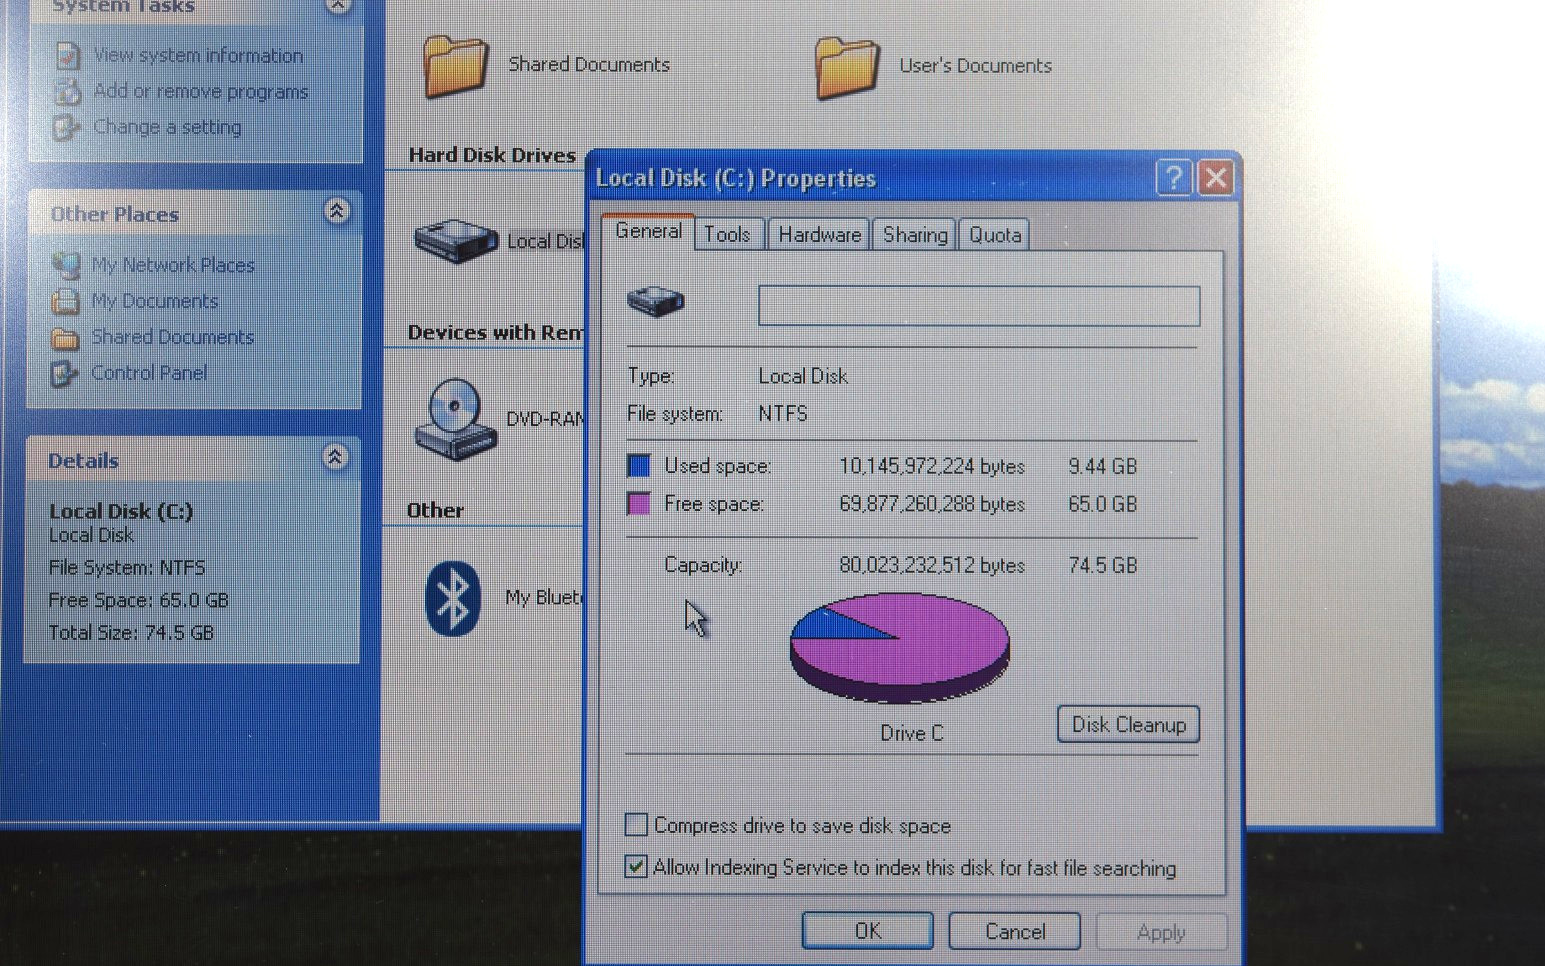Click the Change a setting icon
This screenshot has height=966, width=1545.
pyautogui.click(x=66, y=128)
